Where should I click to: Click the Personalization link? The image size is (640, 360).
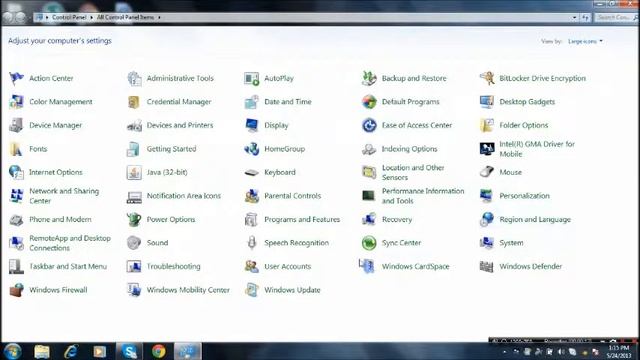pyautogui.click(x=524, y=196)
